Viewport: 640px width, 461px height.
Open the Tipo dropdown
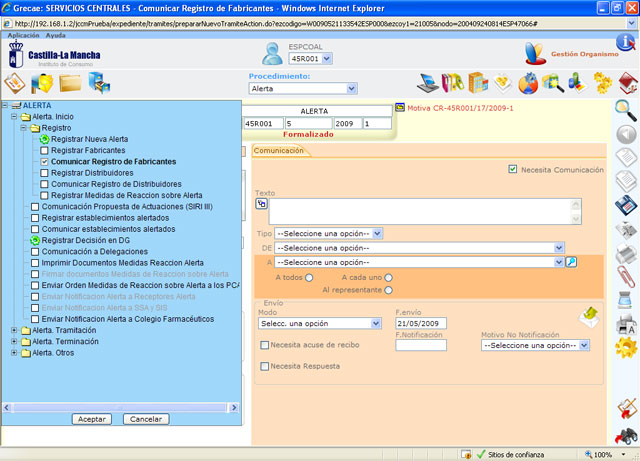point(329,234)
